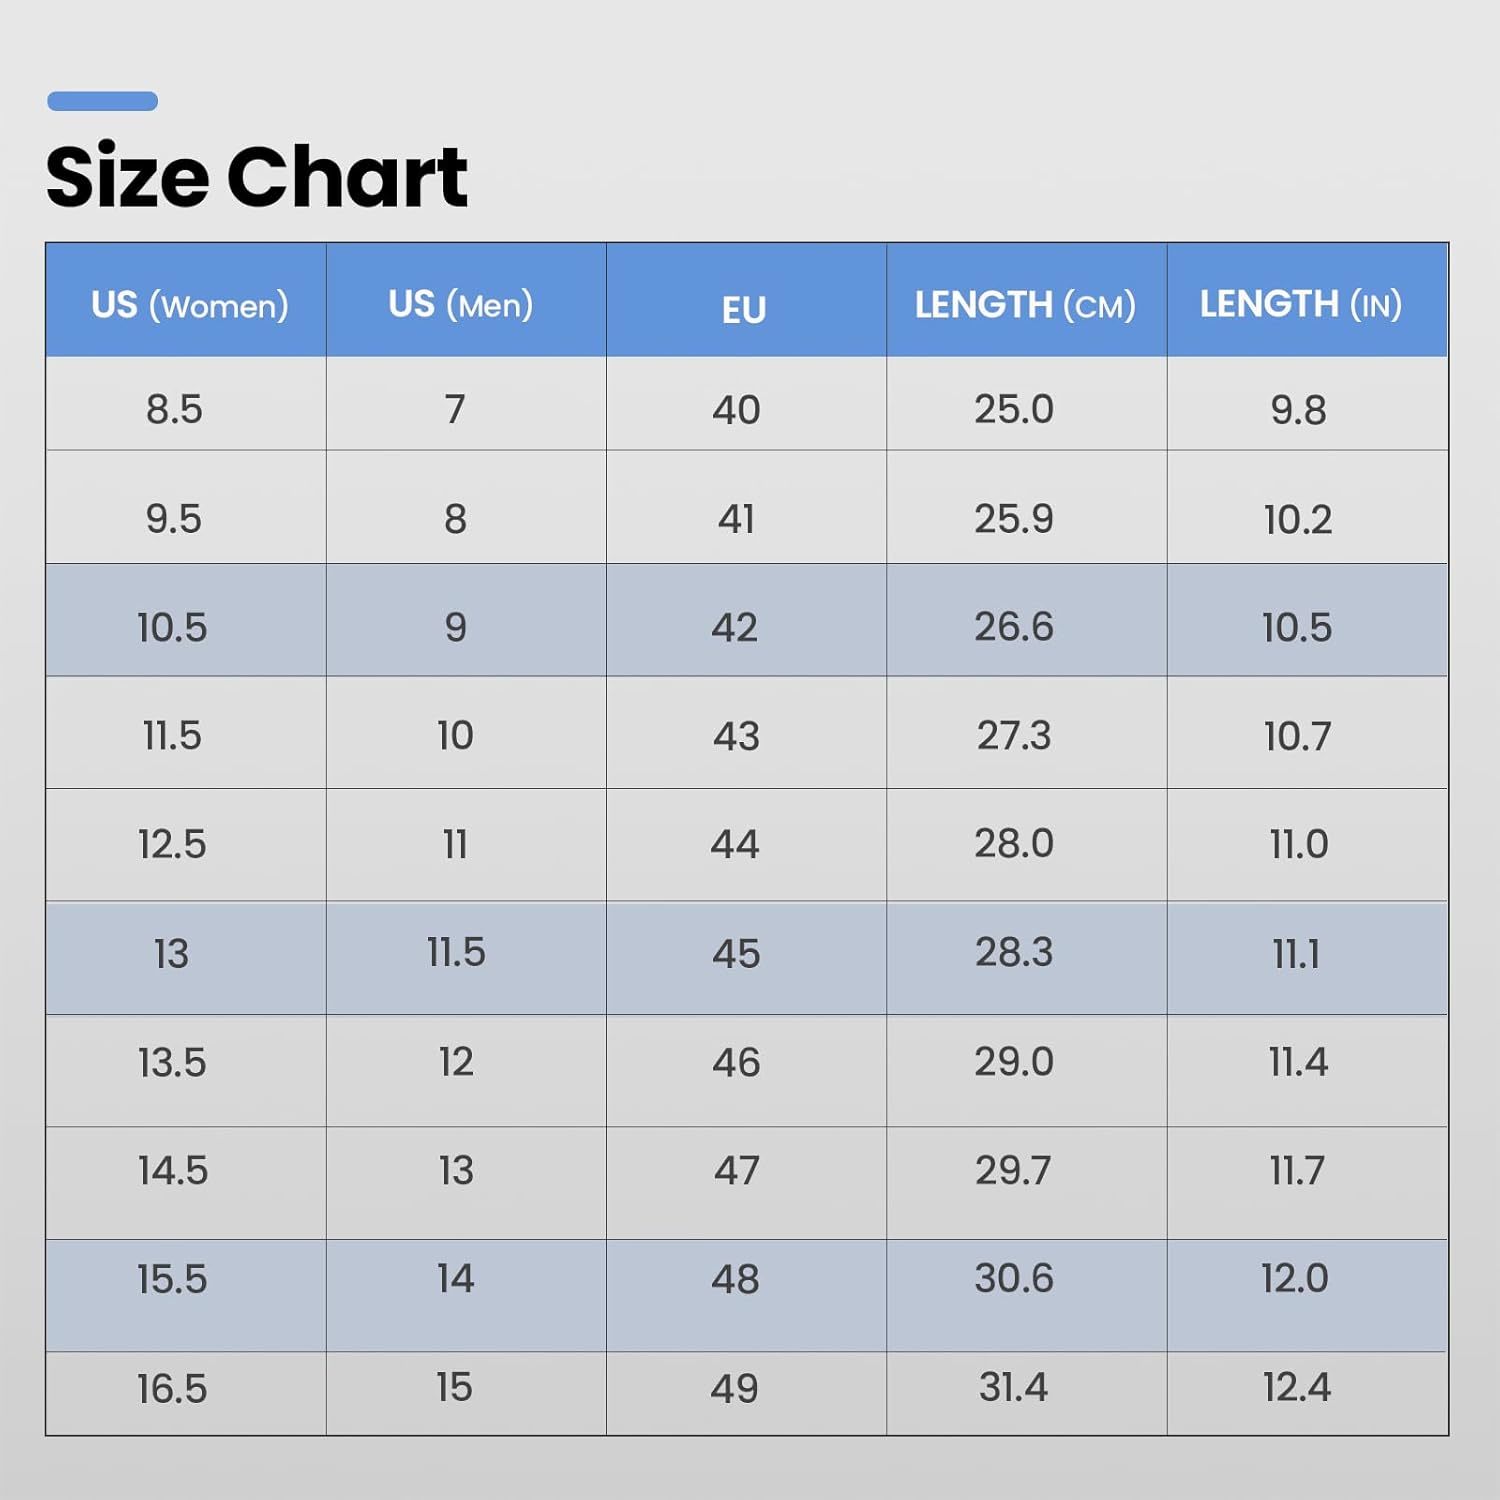Click the LENGTH (CM) column header
This screenshot has height=1500, width=1500.
[1027, 300]
